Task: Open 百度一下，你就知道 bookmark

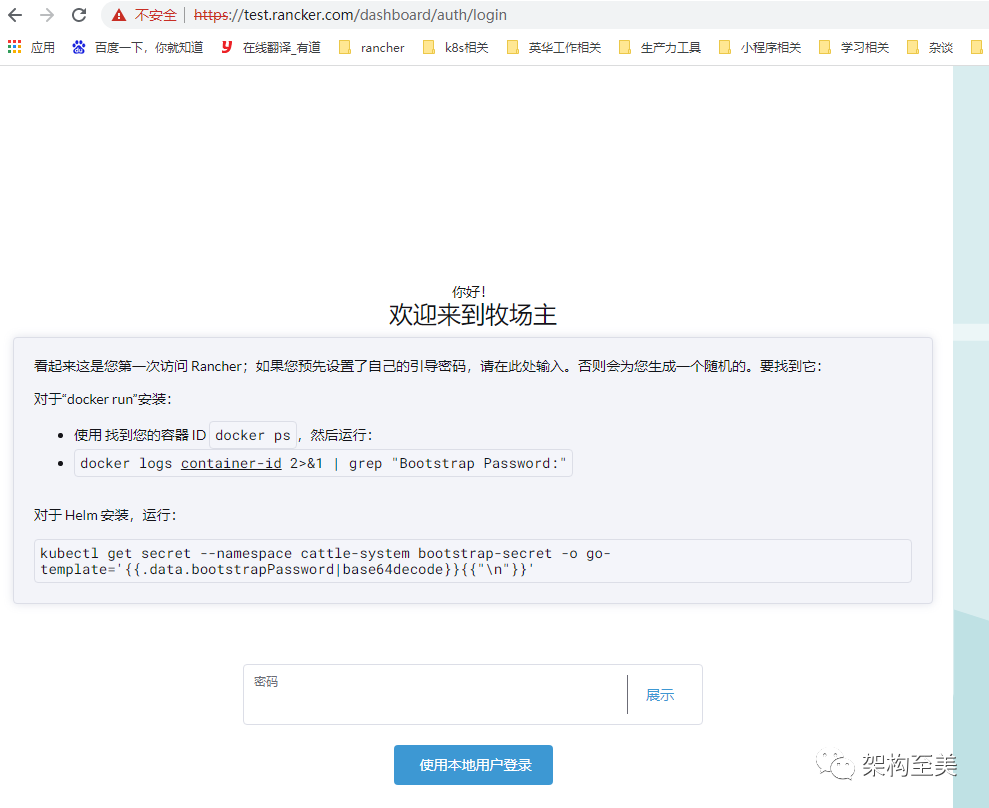Action: coord(149,47)
